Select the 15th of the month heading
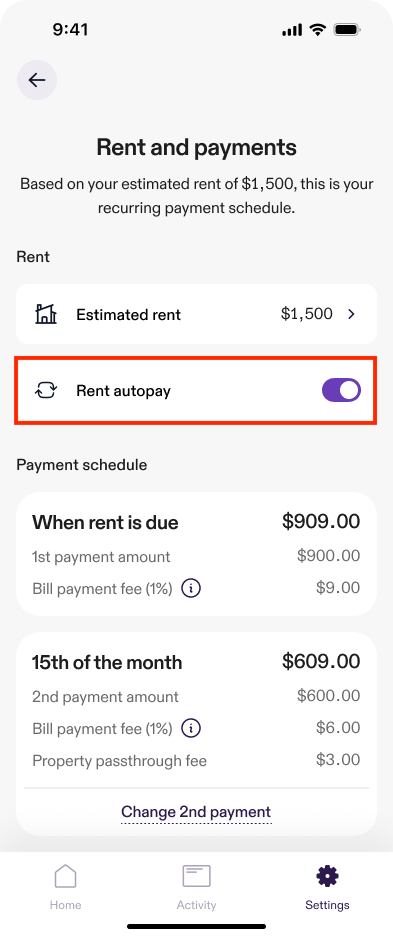 click(107, 662)
